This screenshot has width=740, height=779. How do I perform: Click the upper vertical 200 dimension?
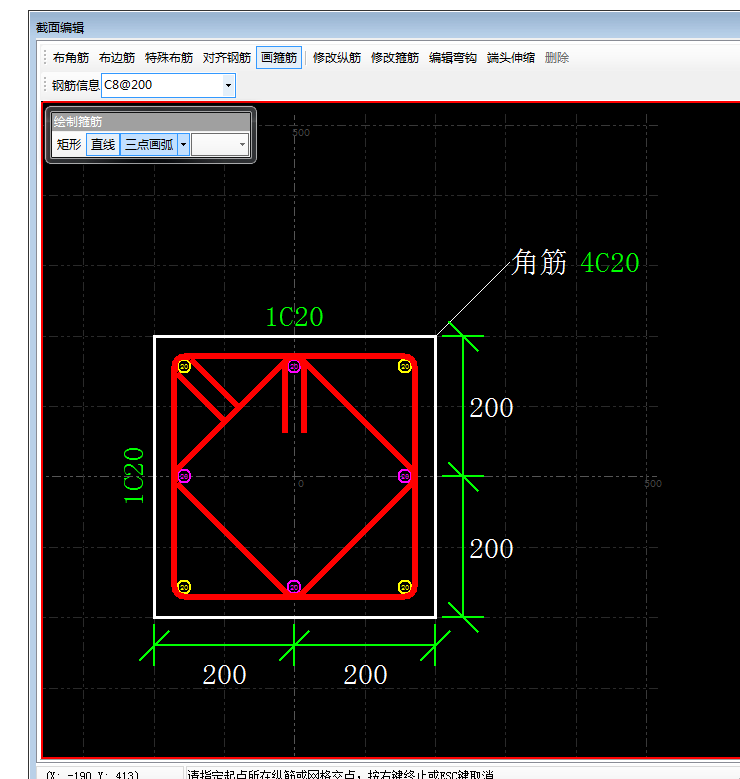491,408
